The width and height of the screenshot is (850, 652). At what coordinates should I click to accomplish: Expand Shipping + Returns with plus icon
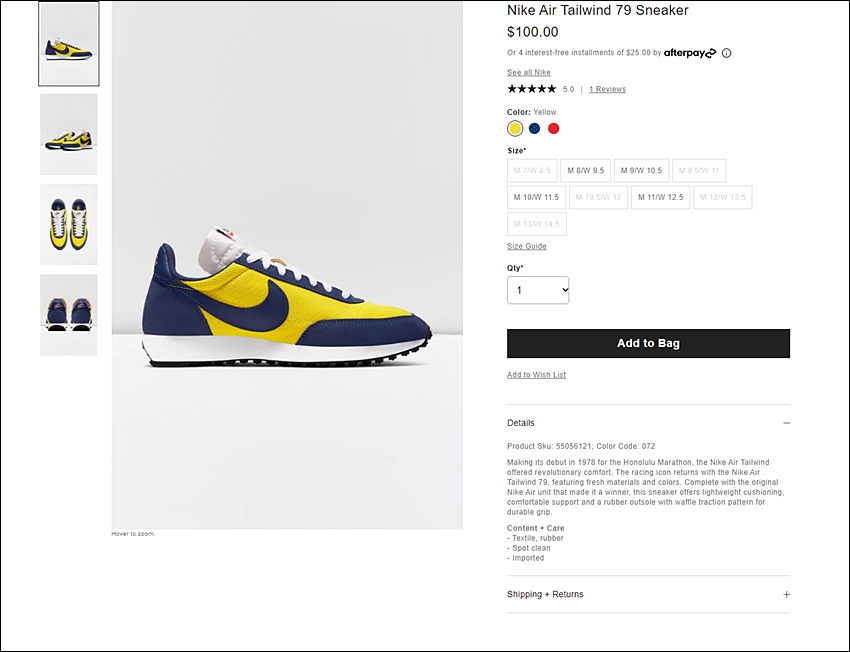[786, 594]
